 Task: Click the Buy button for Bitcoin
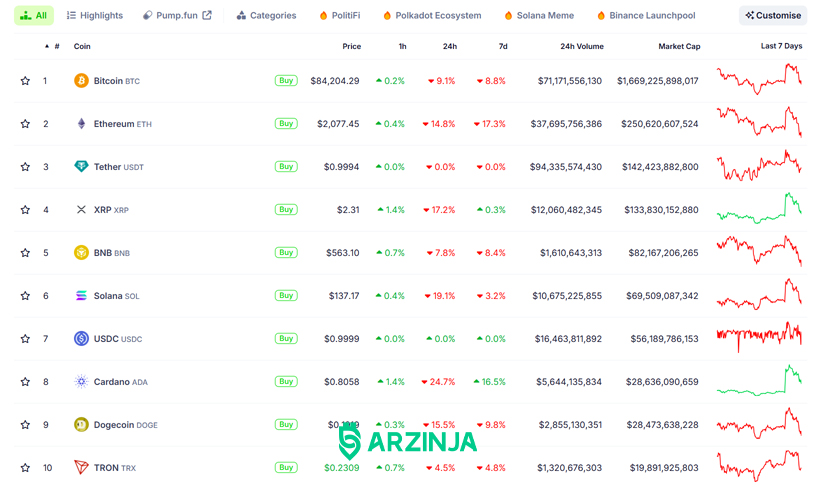pos(286,81)
